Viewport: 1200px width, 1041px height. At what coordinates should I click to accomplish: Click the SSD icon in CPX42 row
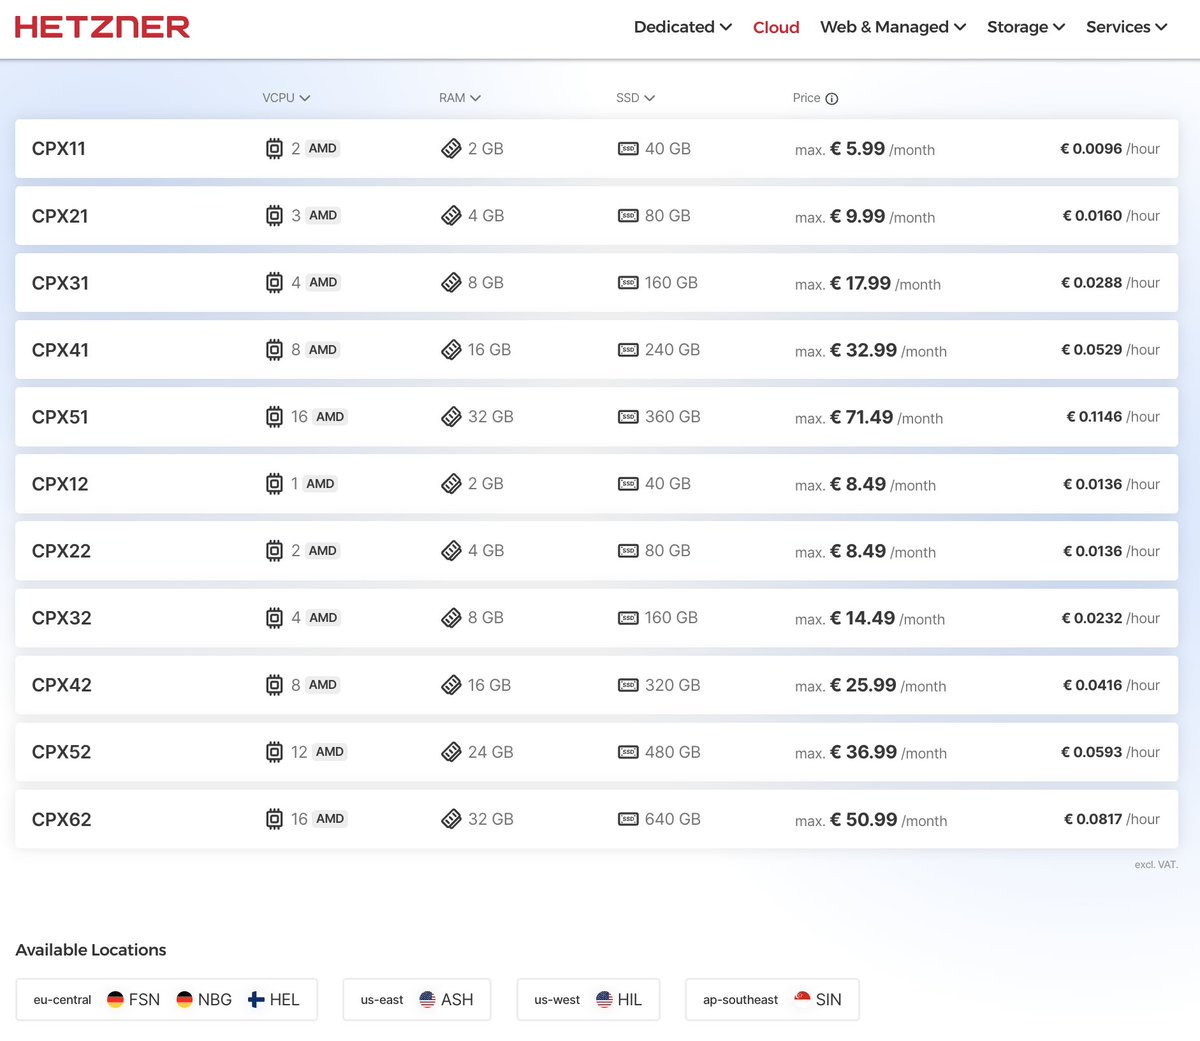tap(628, 685)
